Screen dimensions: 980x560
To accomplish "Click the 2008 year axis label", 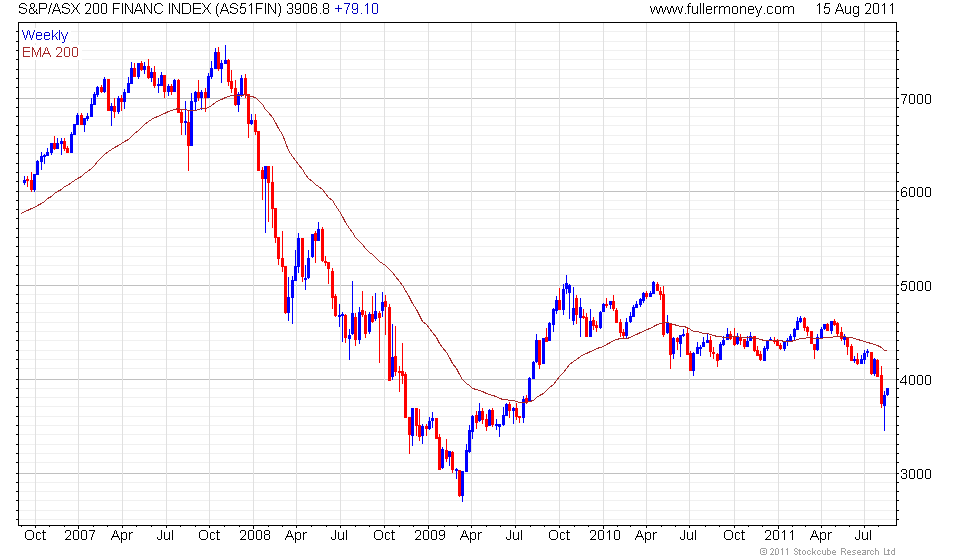I will click(255, 536).
